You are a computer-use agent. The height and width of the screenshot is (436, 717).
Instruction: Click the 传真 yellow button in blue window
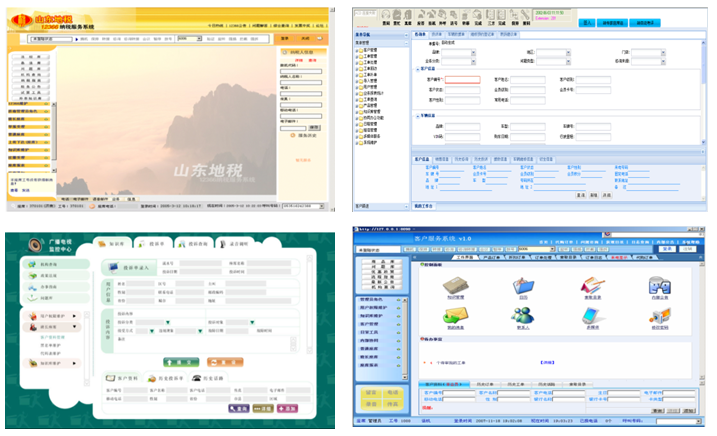(392, 404)
